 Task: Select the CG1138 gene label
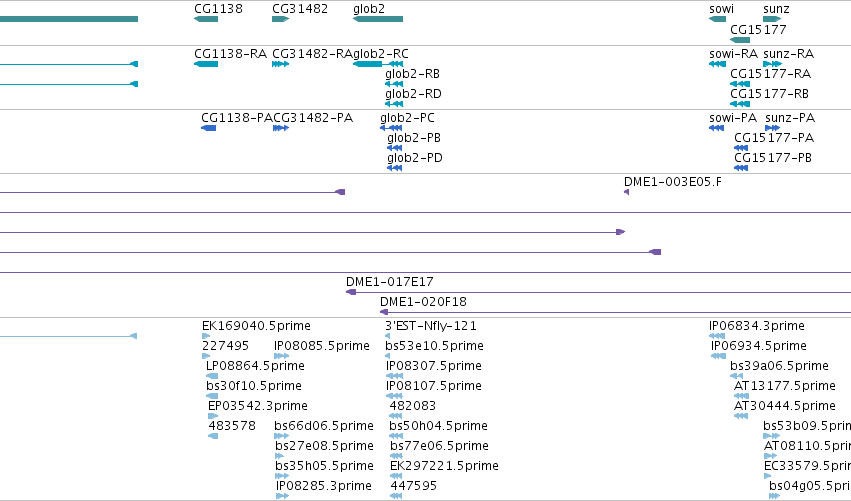tap(218, 9)
